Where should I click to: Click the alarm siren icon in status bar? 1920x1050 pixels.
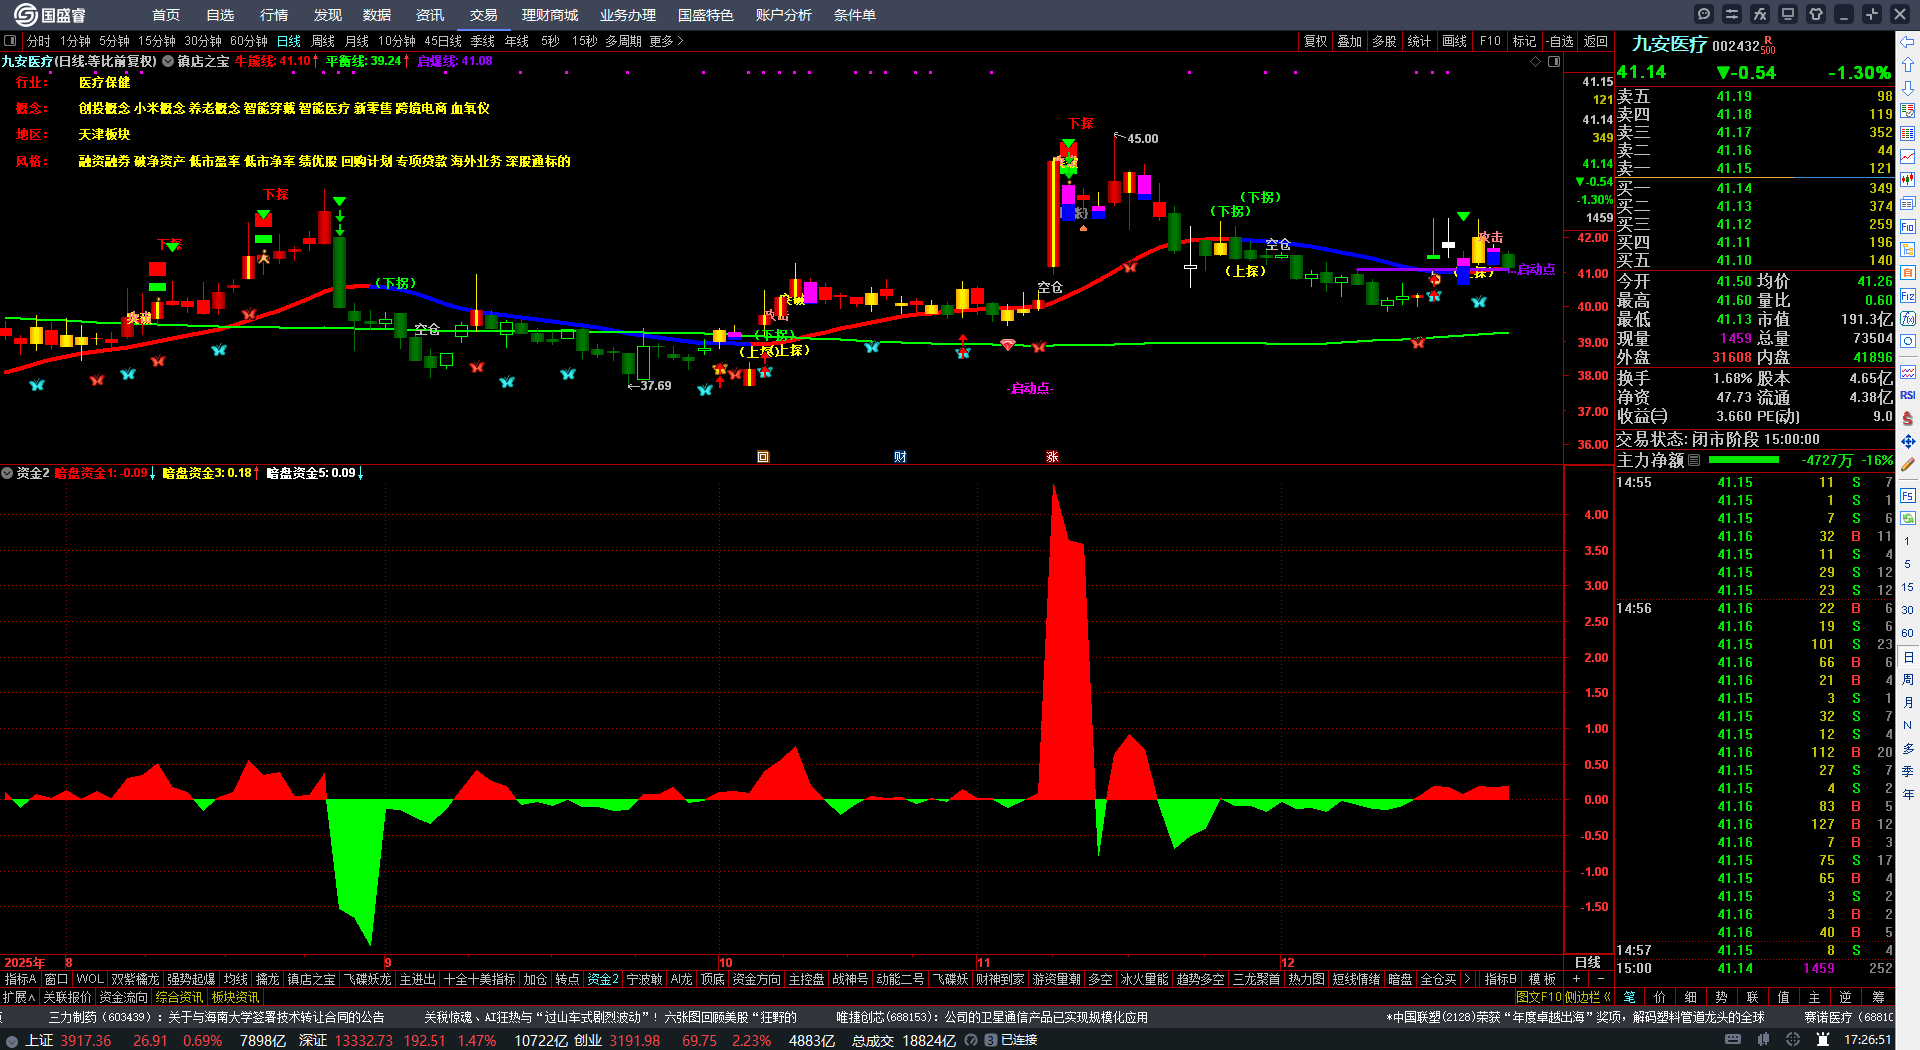coord(1823,1040)
